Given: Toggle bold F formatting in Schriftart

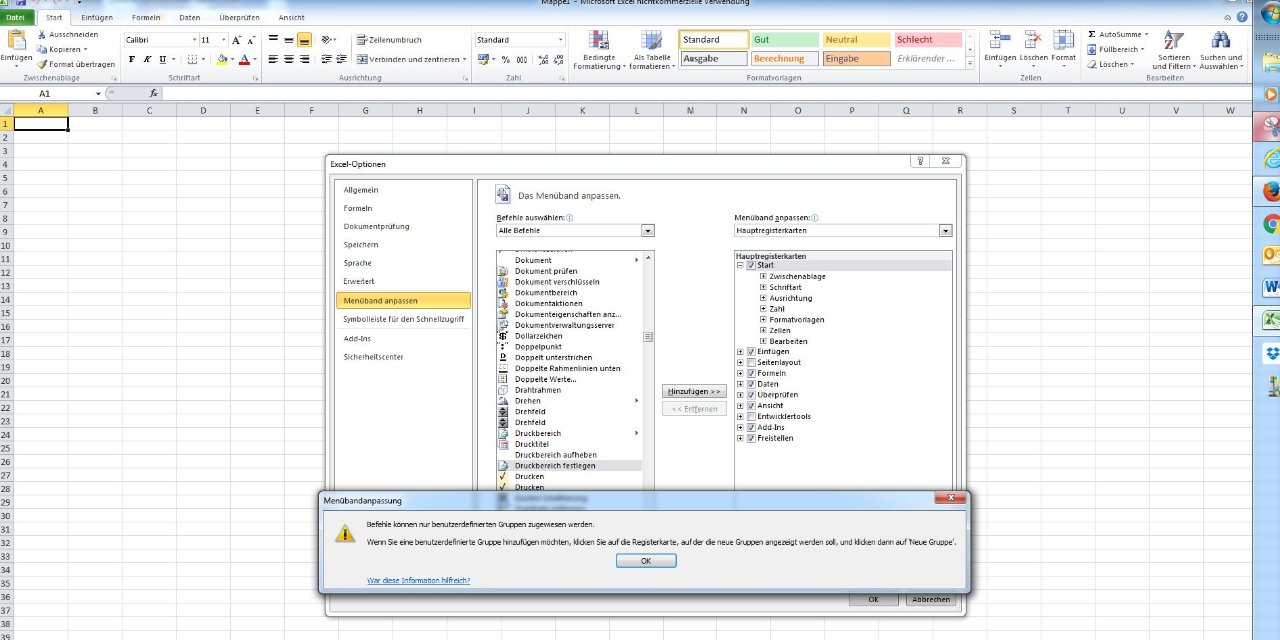Looking at the screenshot, I should pos(131,59).
